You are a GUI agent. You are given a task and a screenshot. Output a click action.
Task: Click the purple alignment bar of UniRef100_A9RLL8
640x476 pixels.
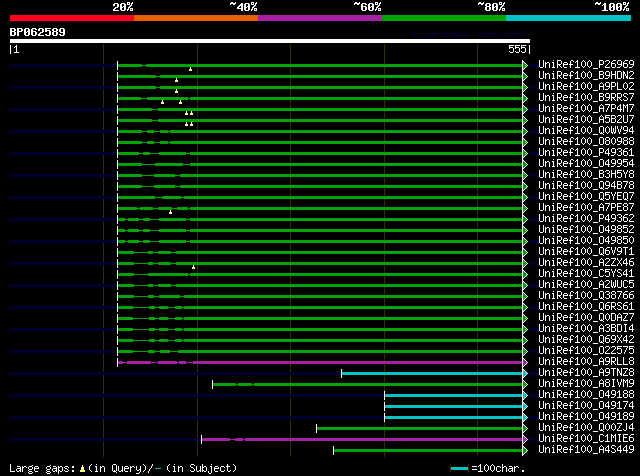[320, 363]
